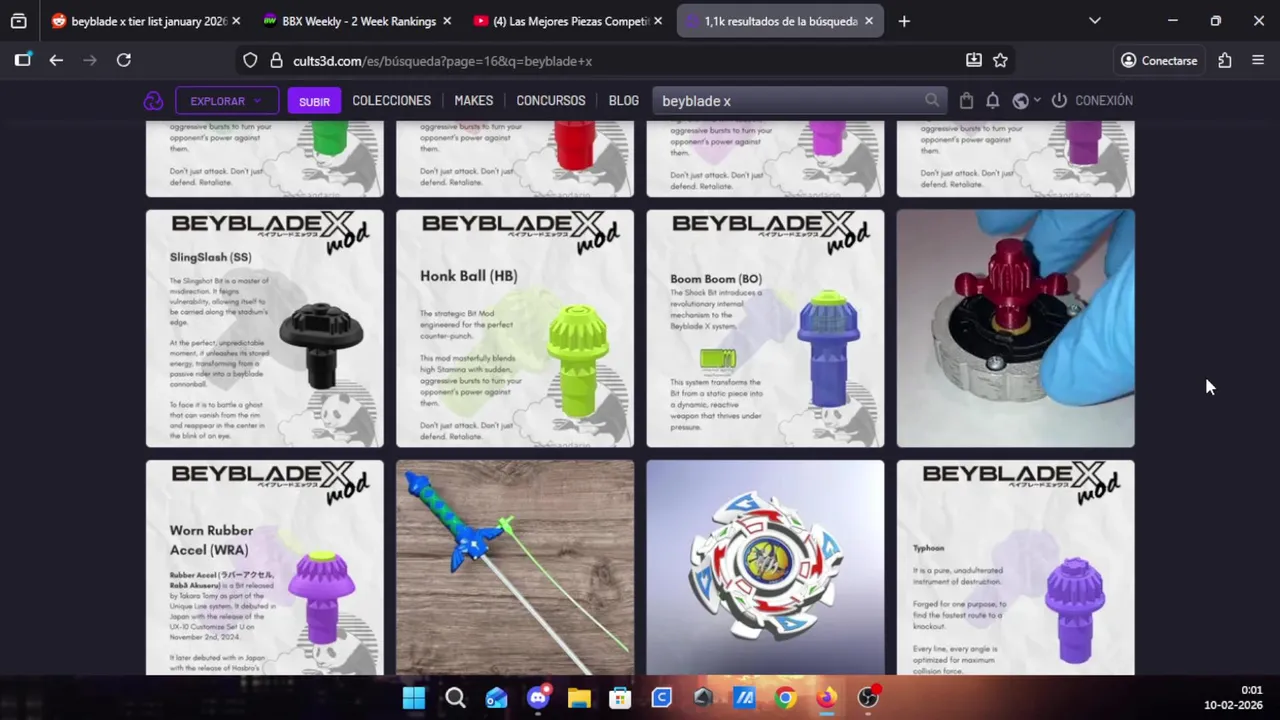Open the Worn Rubber Accel (WRA) card

tap(265, 567)
